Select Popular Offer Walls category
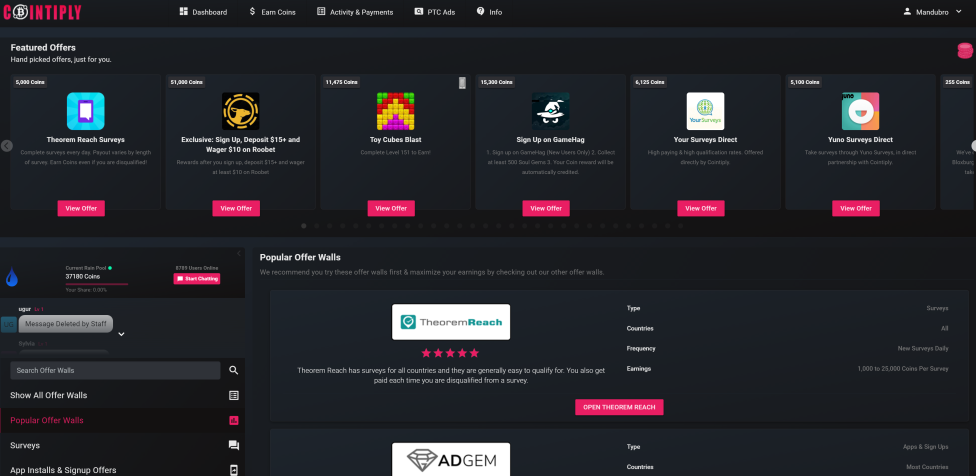The image size is (976, 476). point(122,421)
